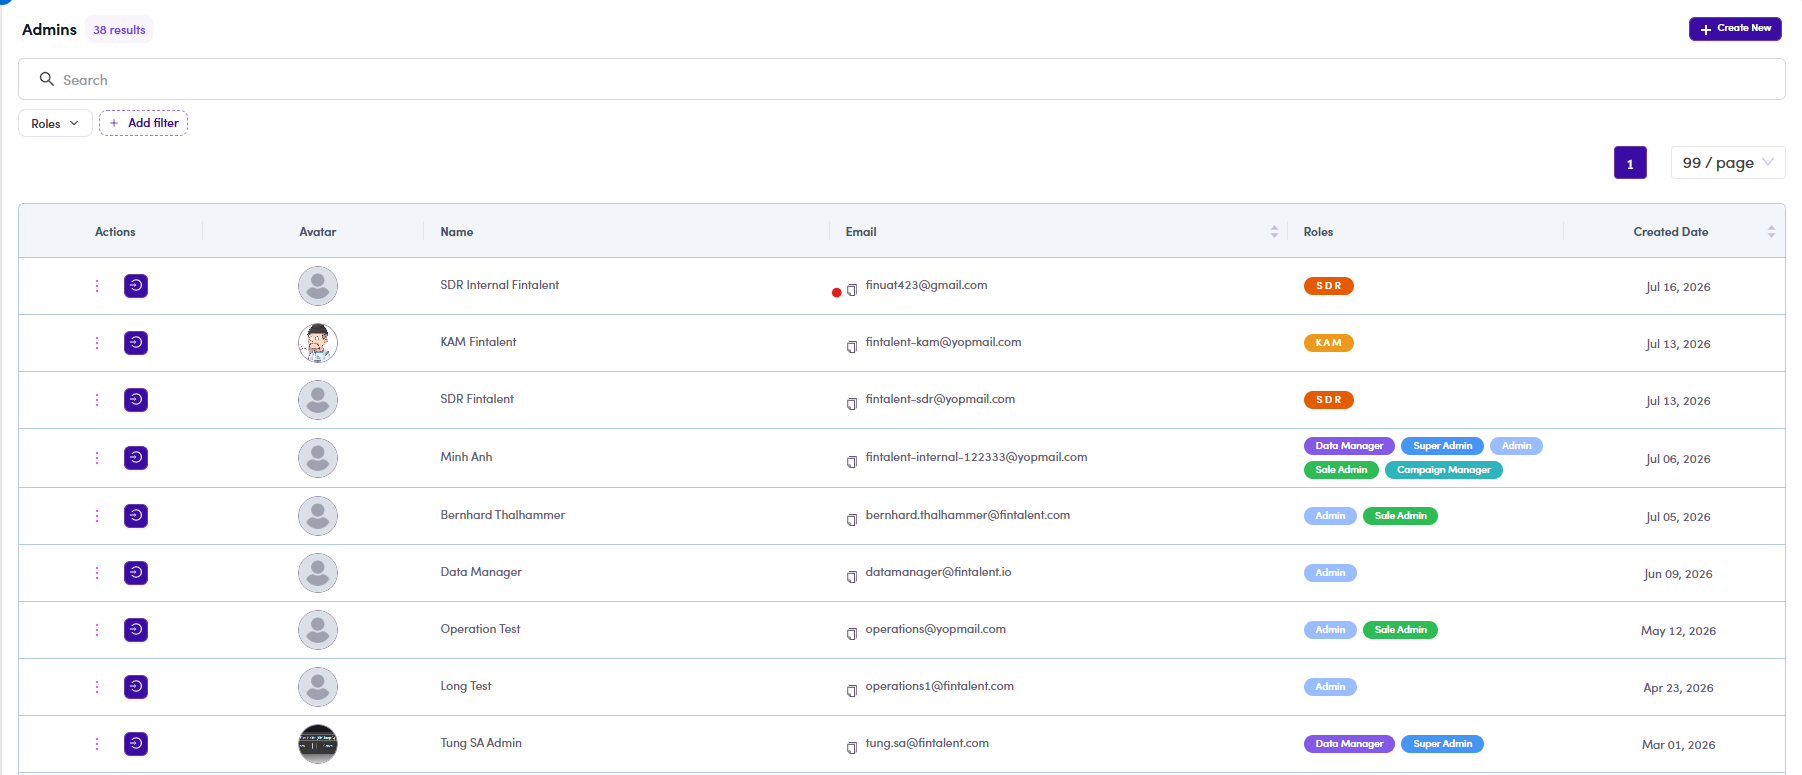Screen dimensions: 1802x775
Task: Click SDR tag on SDR Internal Fintalent row
Action: click(x=1328, y=286)
